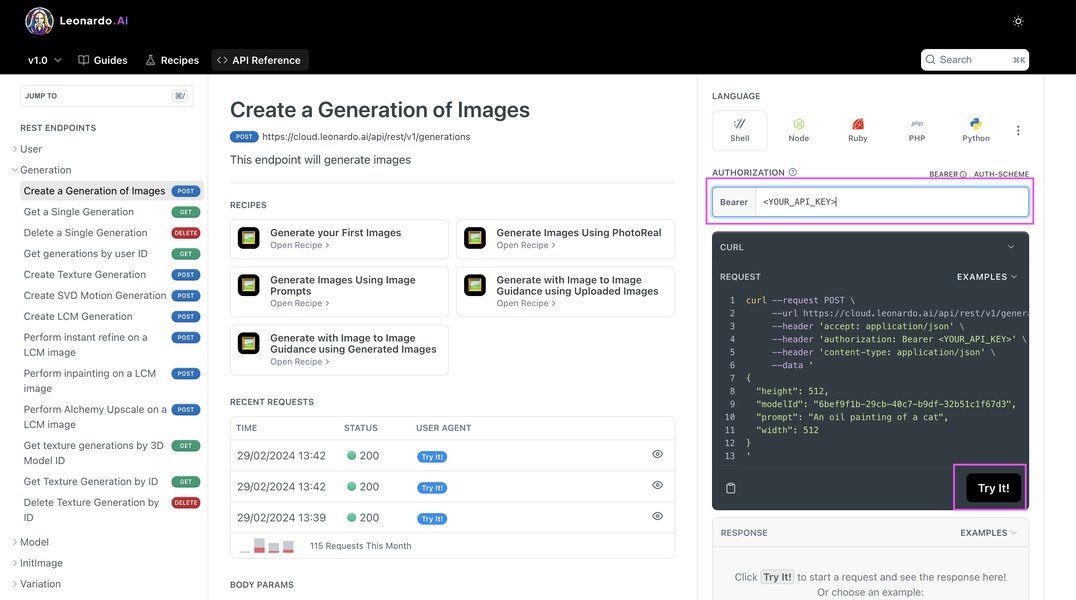
Task: Click the endpoint URL next to POST
Action: click(366, 137)
